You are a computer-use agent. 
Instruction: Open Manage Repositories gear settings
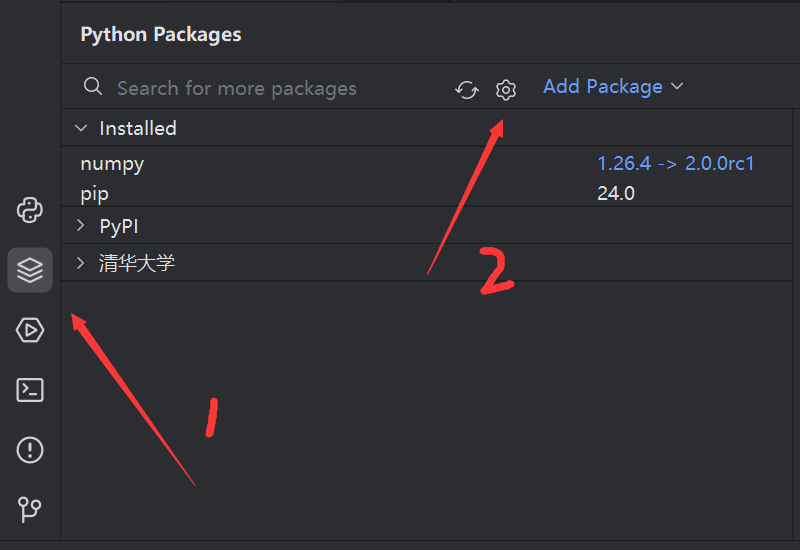506,90
